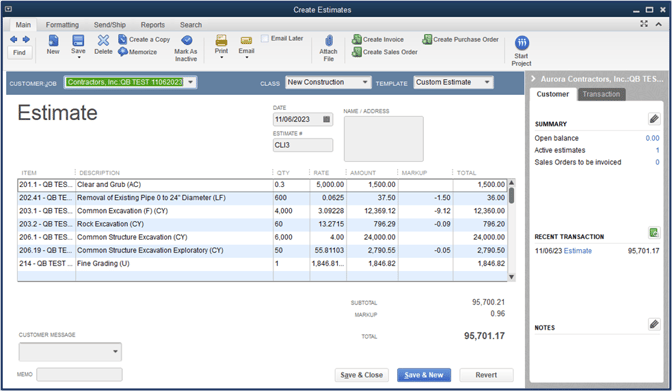
Task: Click the Revert button
Action: 486,375
